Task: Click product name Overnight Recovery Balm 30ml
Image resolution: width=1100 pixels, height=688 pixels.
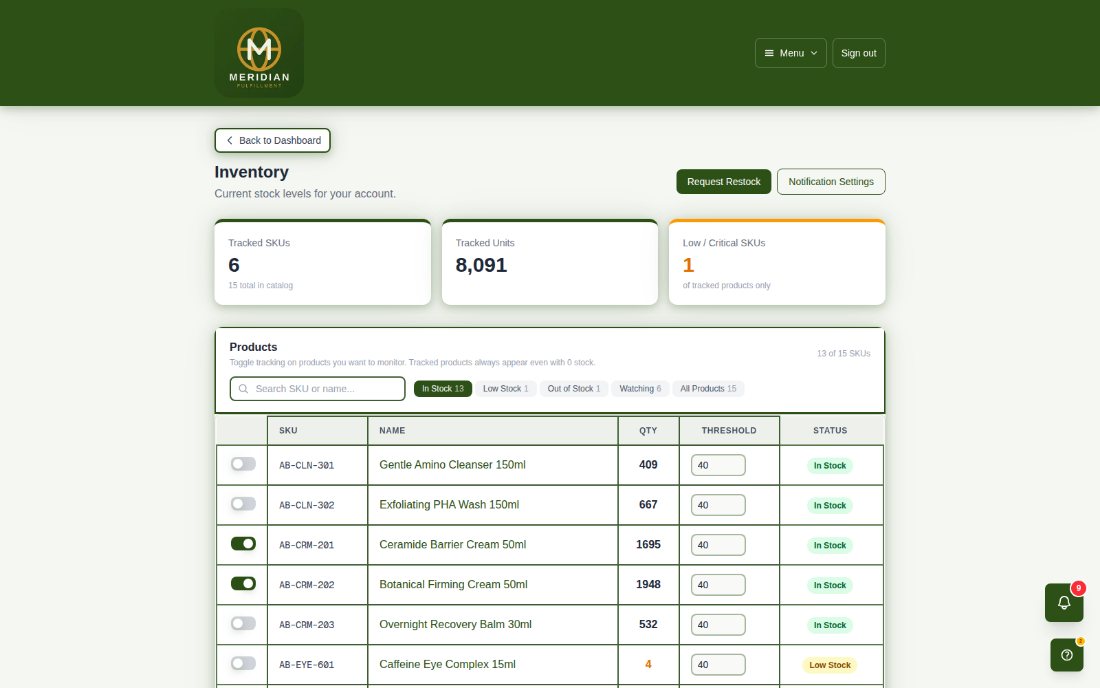Action: point(455,625)
